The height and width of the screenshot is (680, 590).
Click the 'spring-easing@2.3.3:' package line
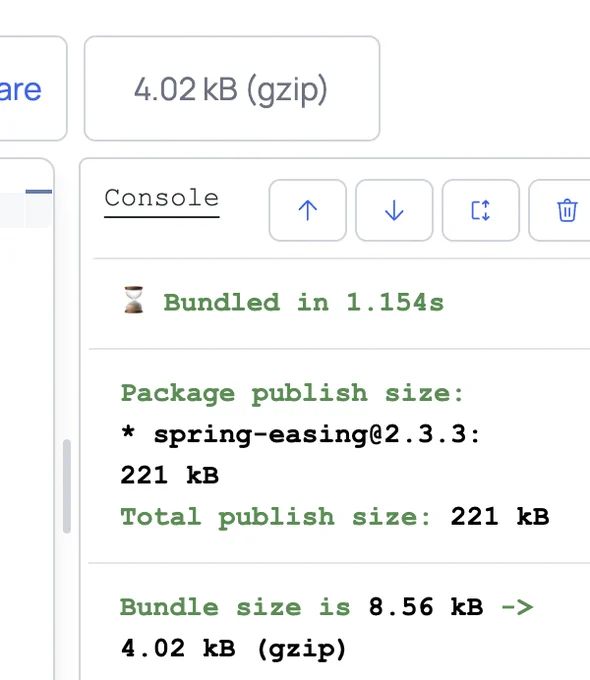(317, 434)
